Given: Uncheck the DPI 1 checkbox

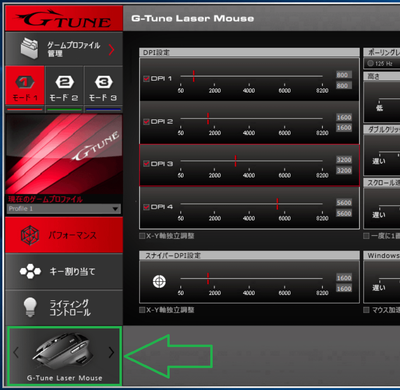Looking at the screenshot, I should 146,79.
